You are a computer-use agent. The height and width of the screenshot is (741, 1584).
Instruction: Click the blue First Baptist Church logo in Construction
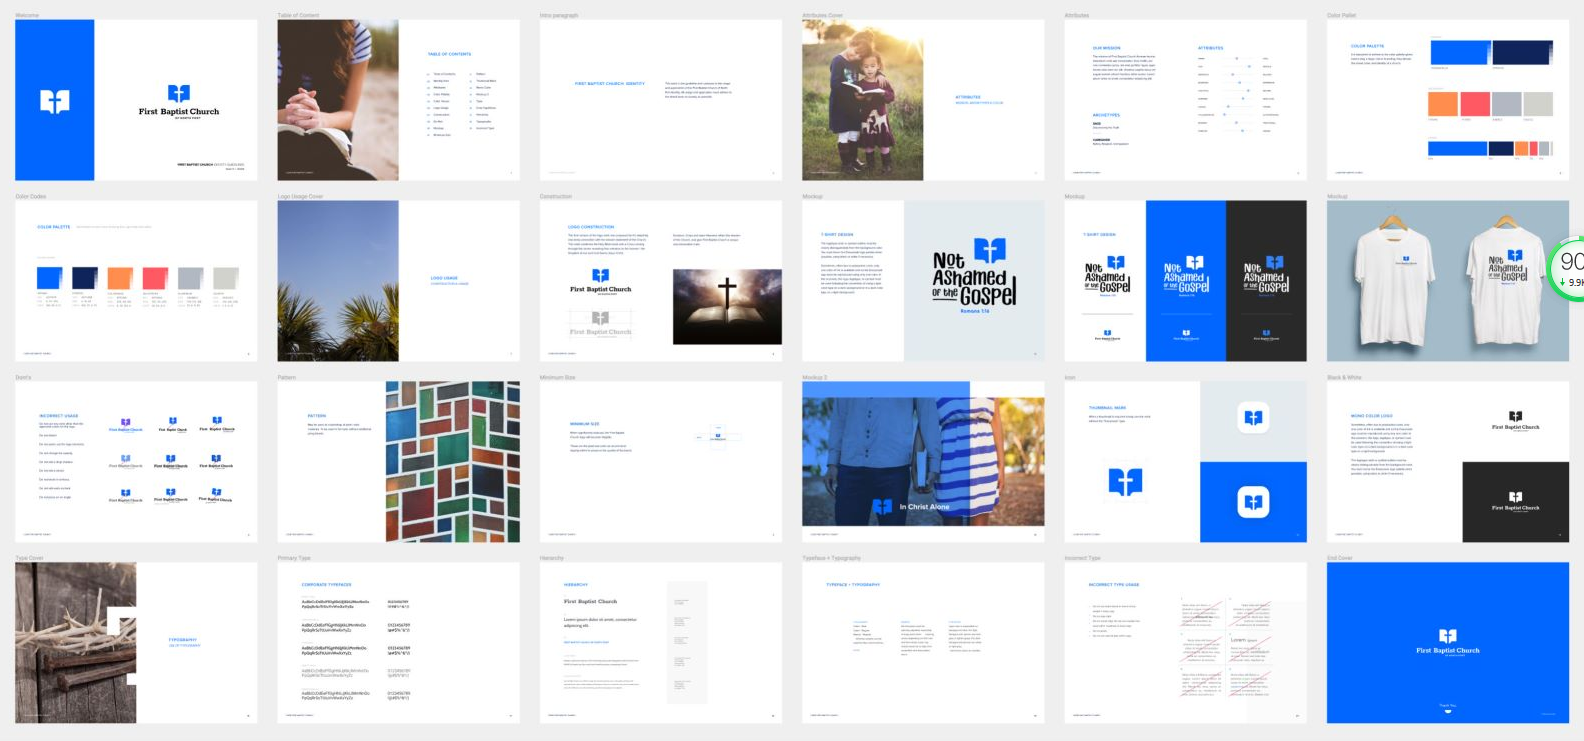[x=600, y=280]
